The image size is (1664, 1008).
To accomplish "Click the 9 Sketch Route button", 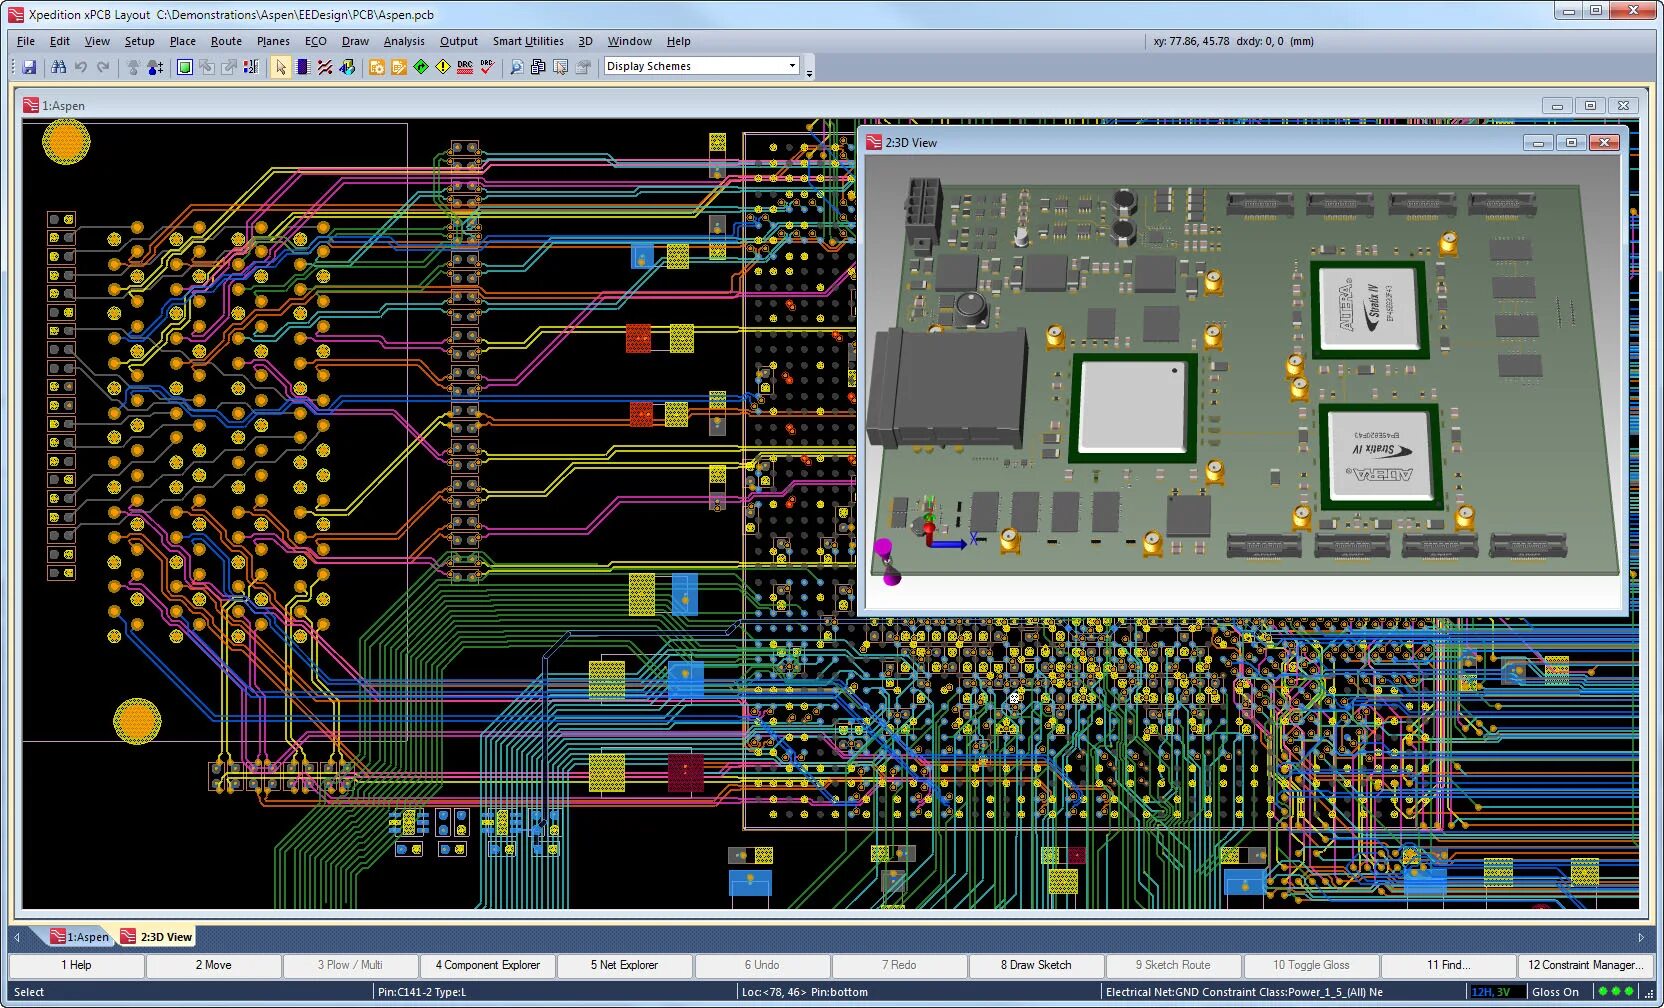I will [1174, 965].
